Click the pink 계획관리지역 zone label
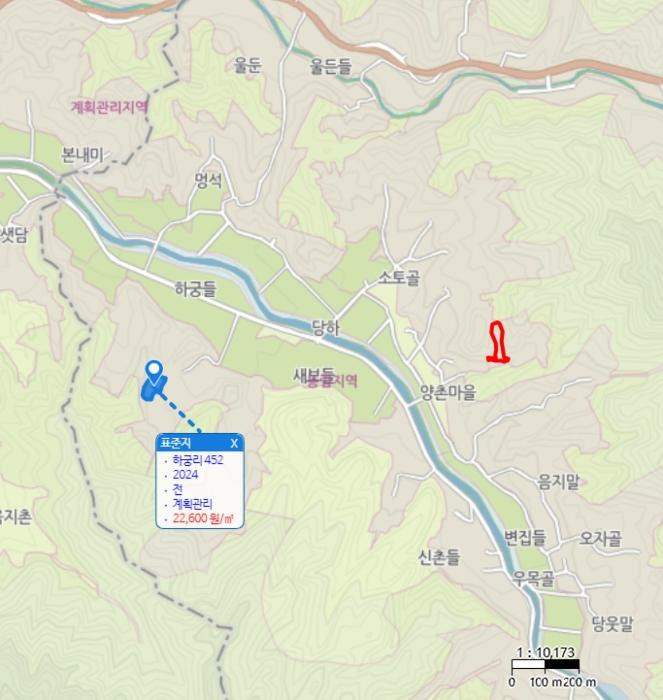The width and height of the screenshot is (663, 700). click(109, 107)
